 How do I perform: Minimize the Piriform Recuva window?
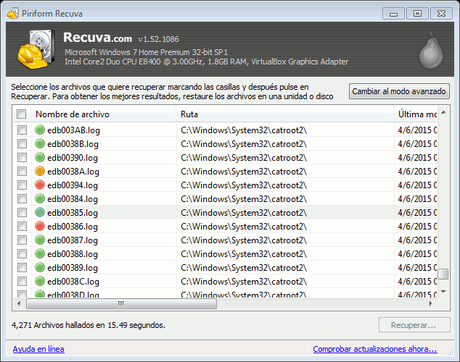(x=394, y=14)
